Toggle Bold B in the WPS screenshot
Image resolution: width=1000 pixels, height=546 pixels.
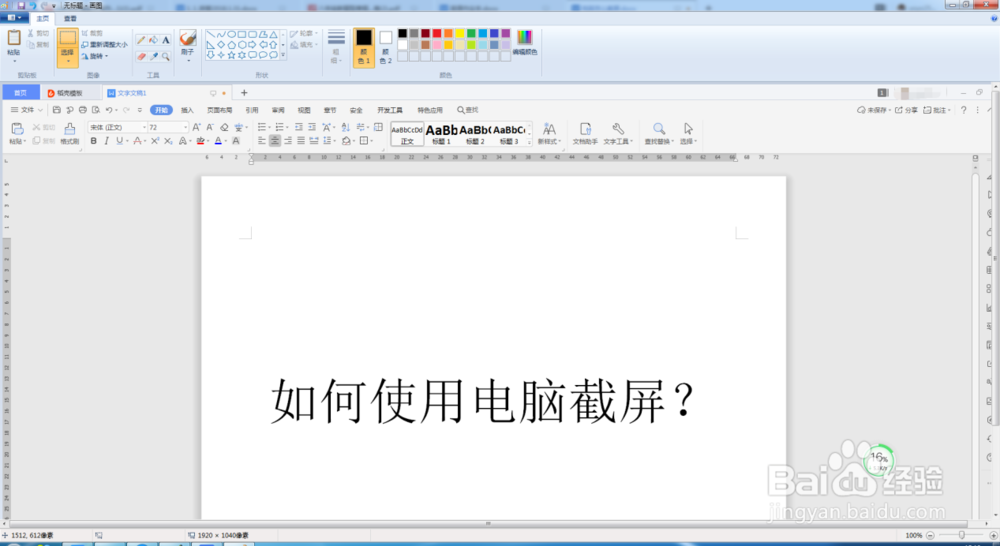(x=94, y=141)
